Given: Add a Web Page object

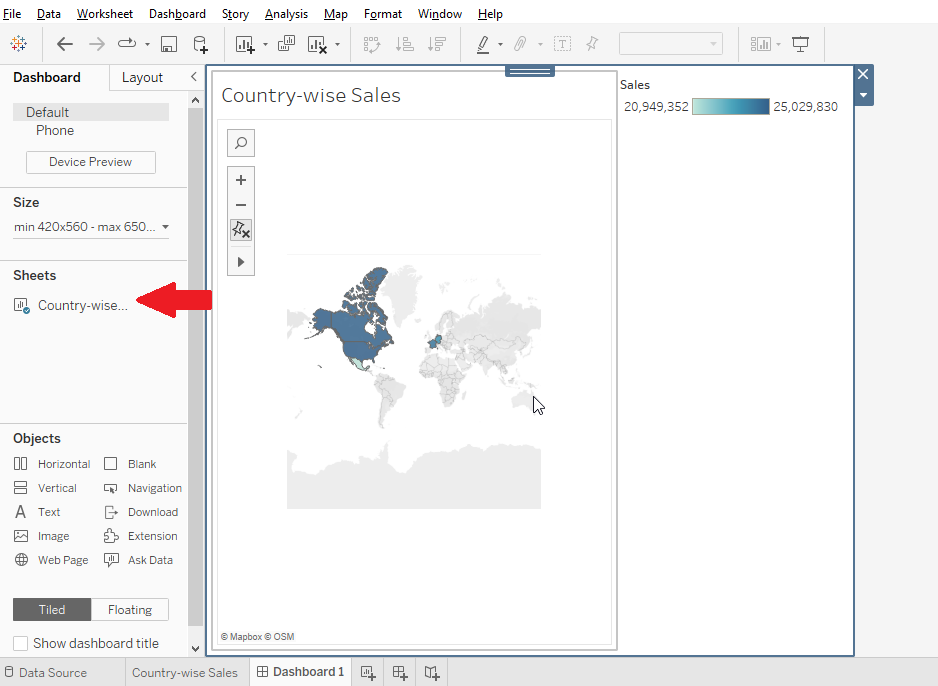Looking at the screenshot, I should [x=51, y=560].
